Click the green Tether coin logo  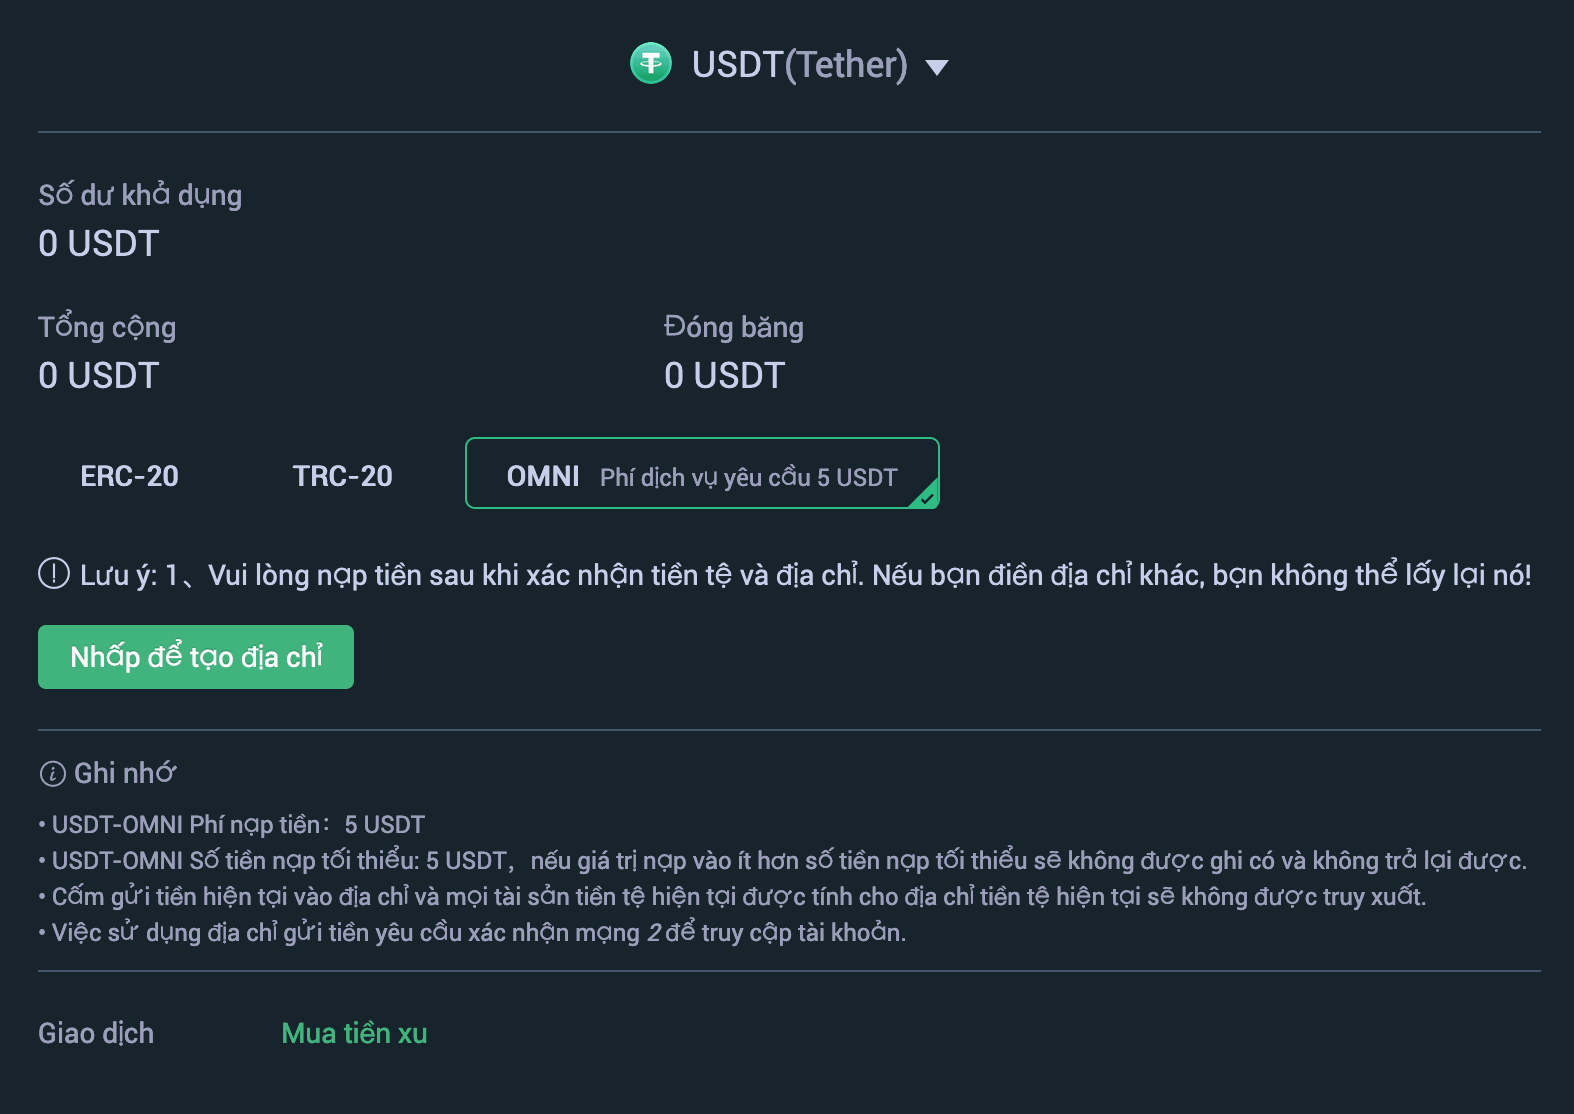(651, 64)
